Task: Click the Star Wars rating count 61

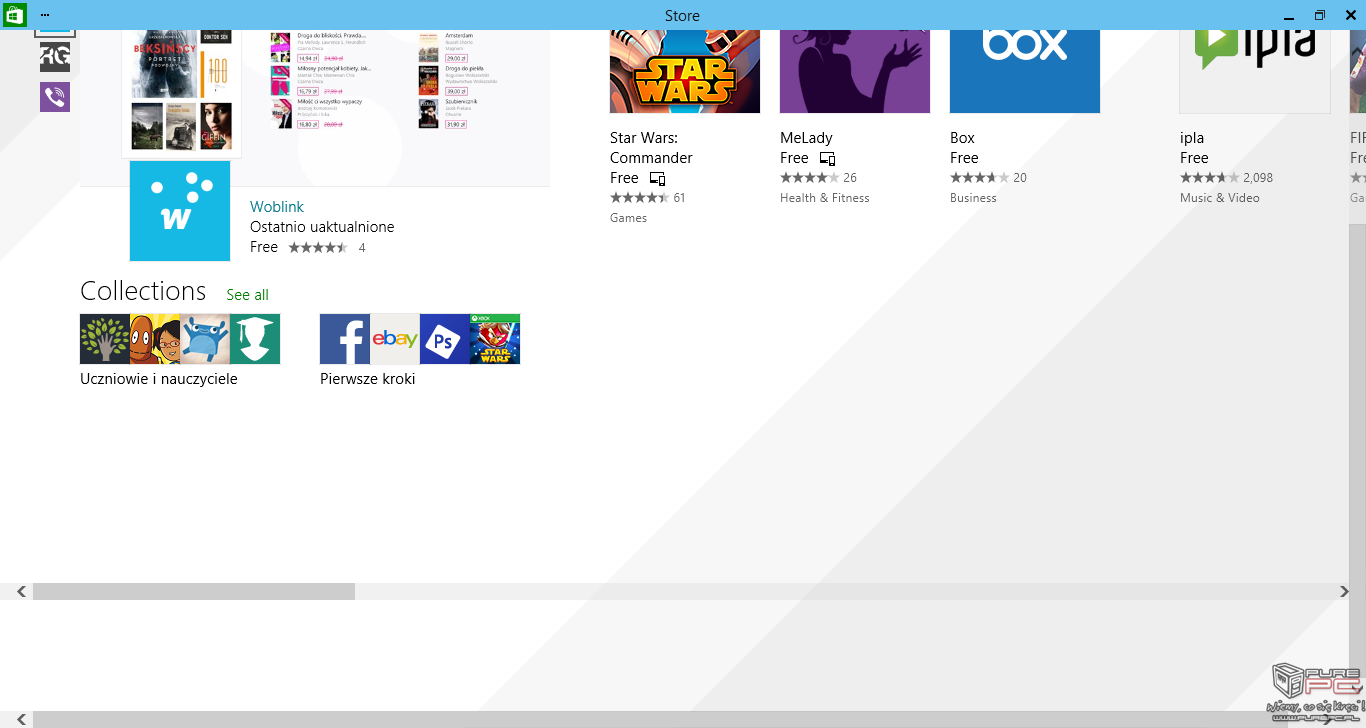Action: click(679, 198)
